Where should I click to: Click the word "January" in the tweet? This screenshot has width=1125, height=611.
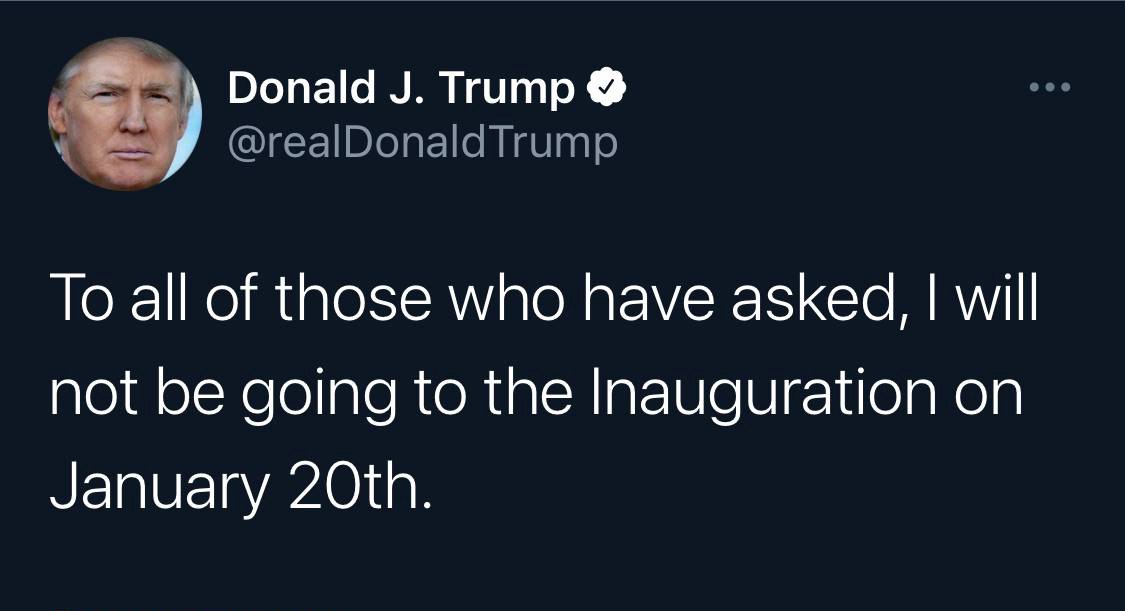coord(158,485)
